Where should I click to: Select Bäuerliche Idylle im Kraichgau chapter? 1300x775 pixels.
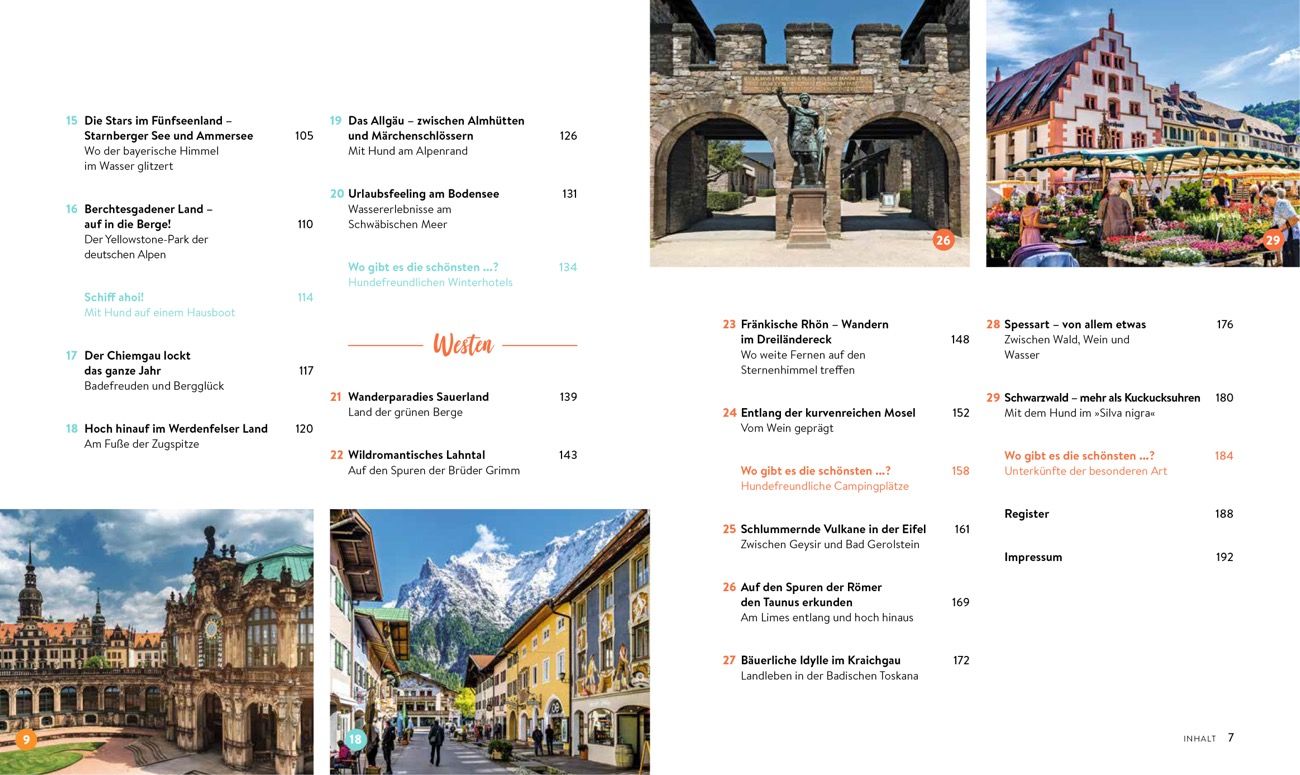pyautogui.click(x=820, y=660)
